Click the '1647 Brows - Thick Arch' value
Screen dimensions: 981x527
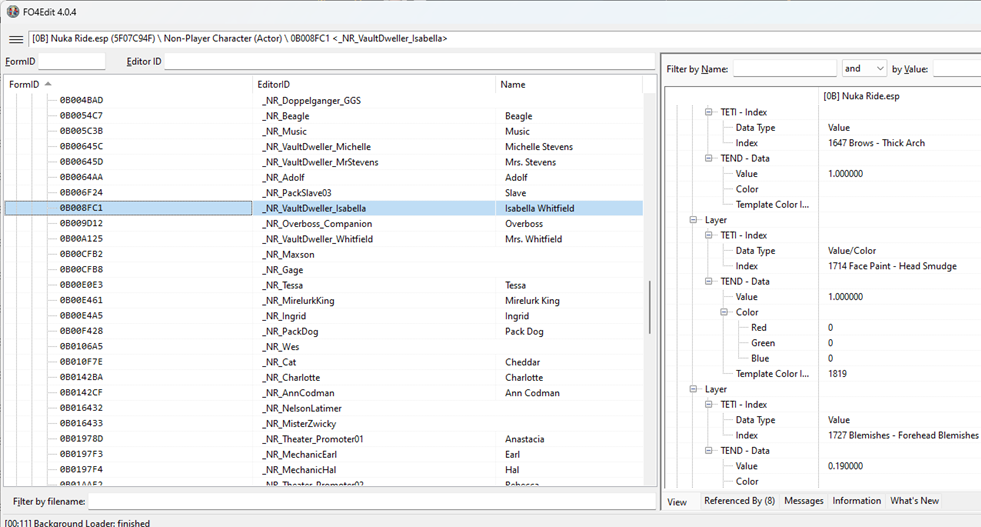coord(876,143)
